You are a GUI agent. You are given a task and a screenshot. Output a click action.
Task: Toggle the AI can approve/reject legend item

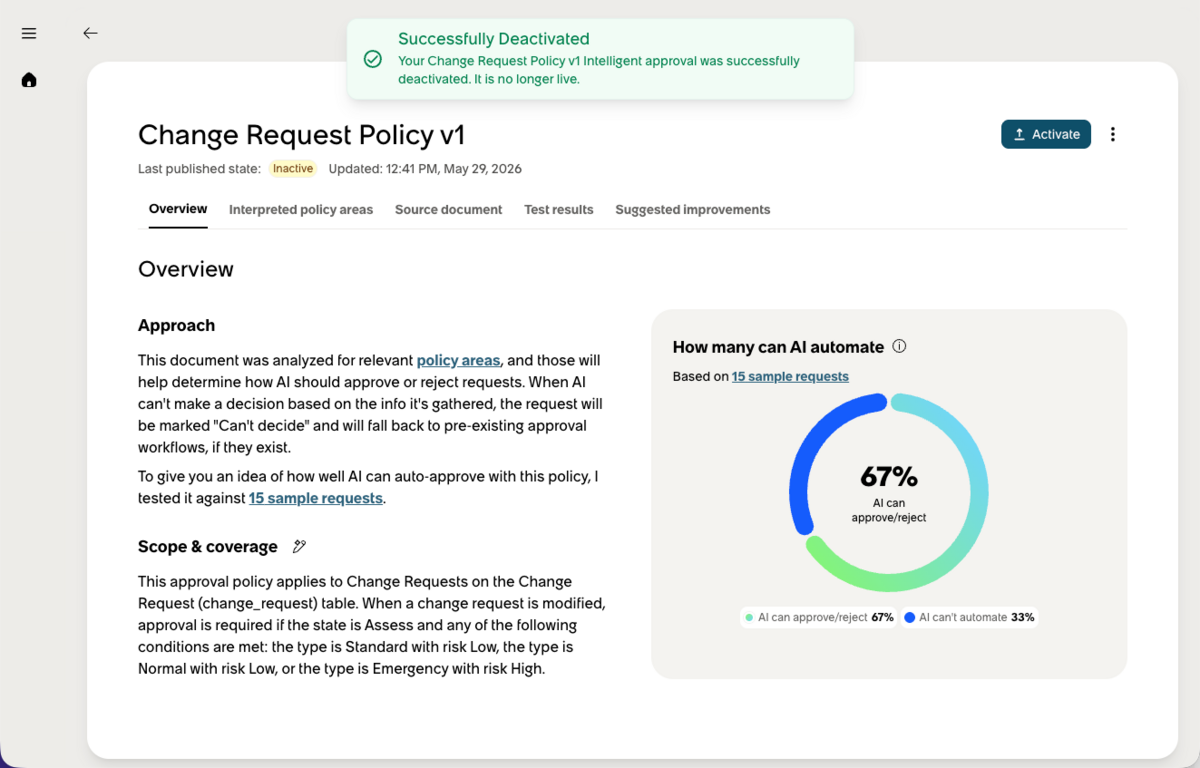[x=819, y=618]
